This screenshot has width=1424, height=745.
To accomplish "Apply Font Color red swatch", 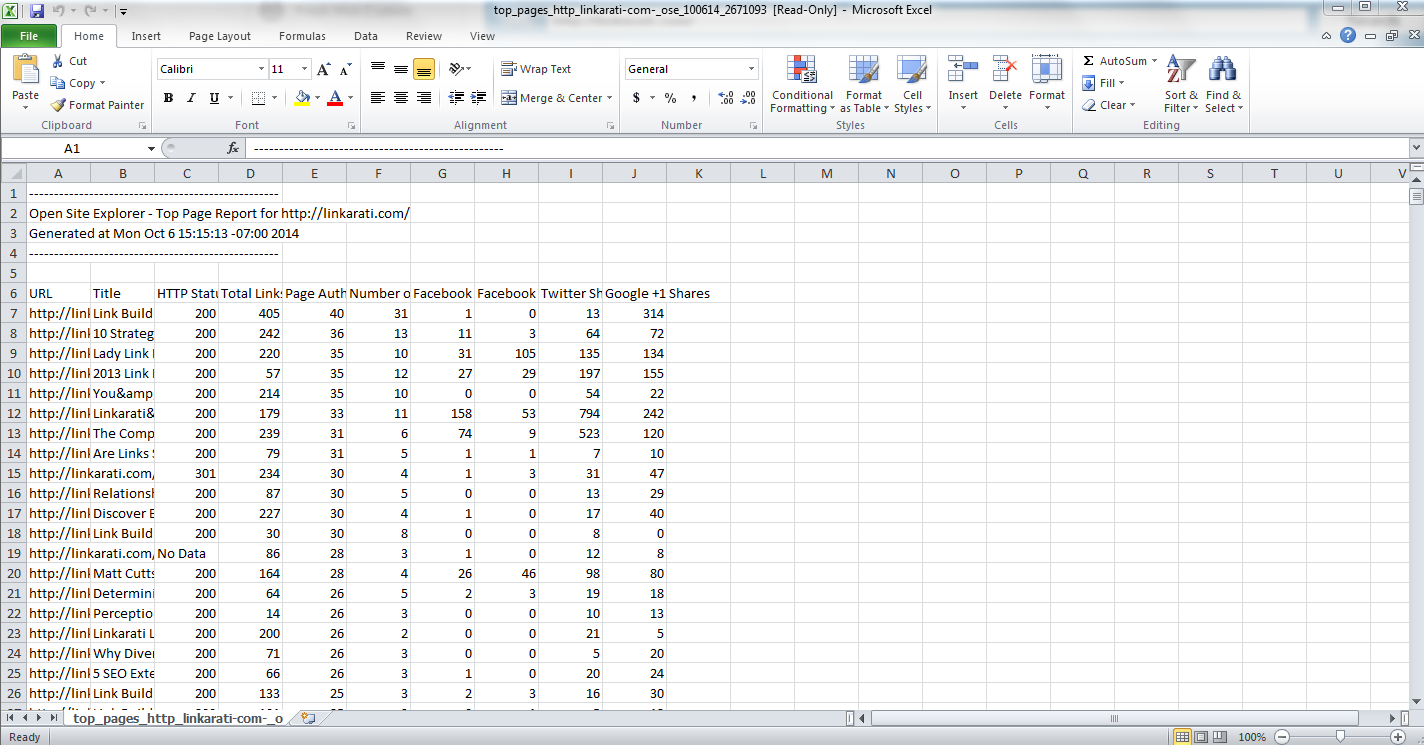I will click(x=334, y=98).
